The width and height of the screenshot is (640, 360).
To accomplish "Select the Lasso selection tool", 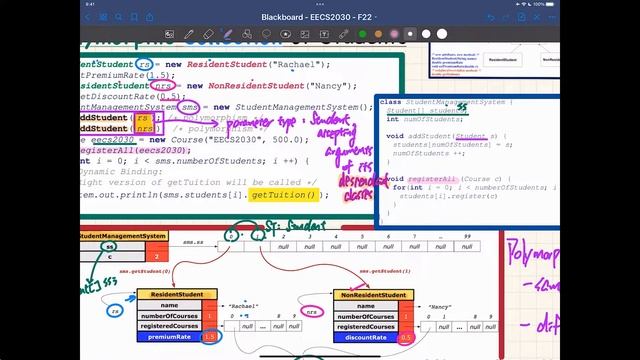I will tap(266, 34).
